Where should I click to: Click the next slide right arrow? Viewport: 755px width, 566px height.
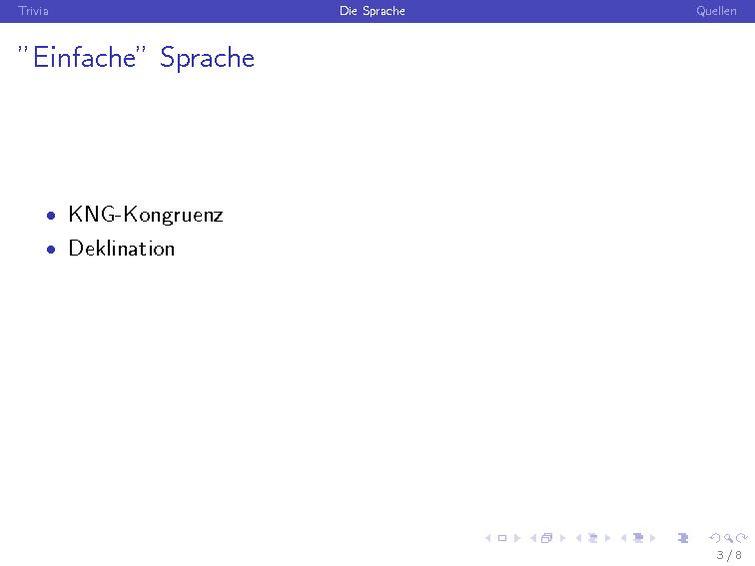[x=516, y=538]
